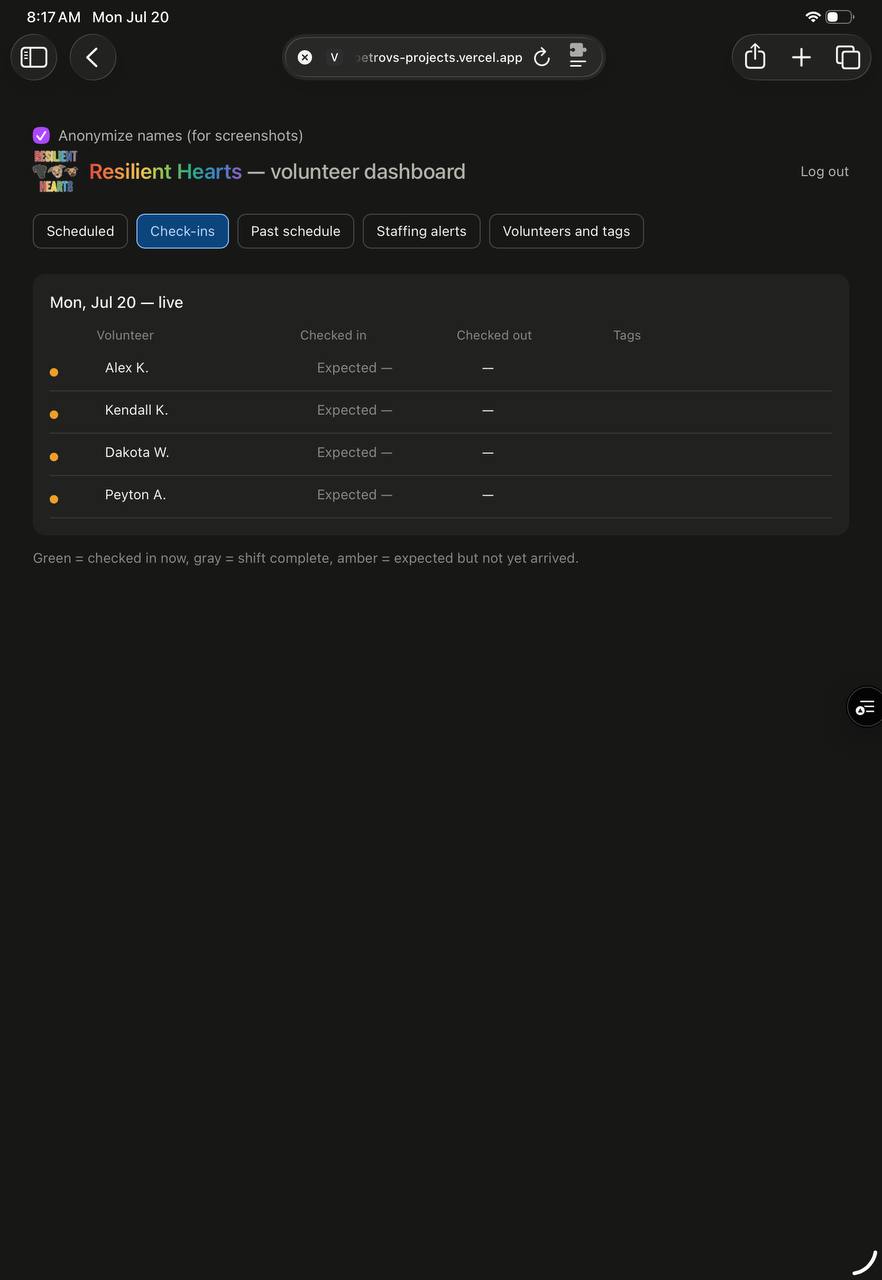
Task: Open the Share sheet icon
Action: [755, 57]
